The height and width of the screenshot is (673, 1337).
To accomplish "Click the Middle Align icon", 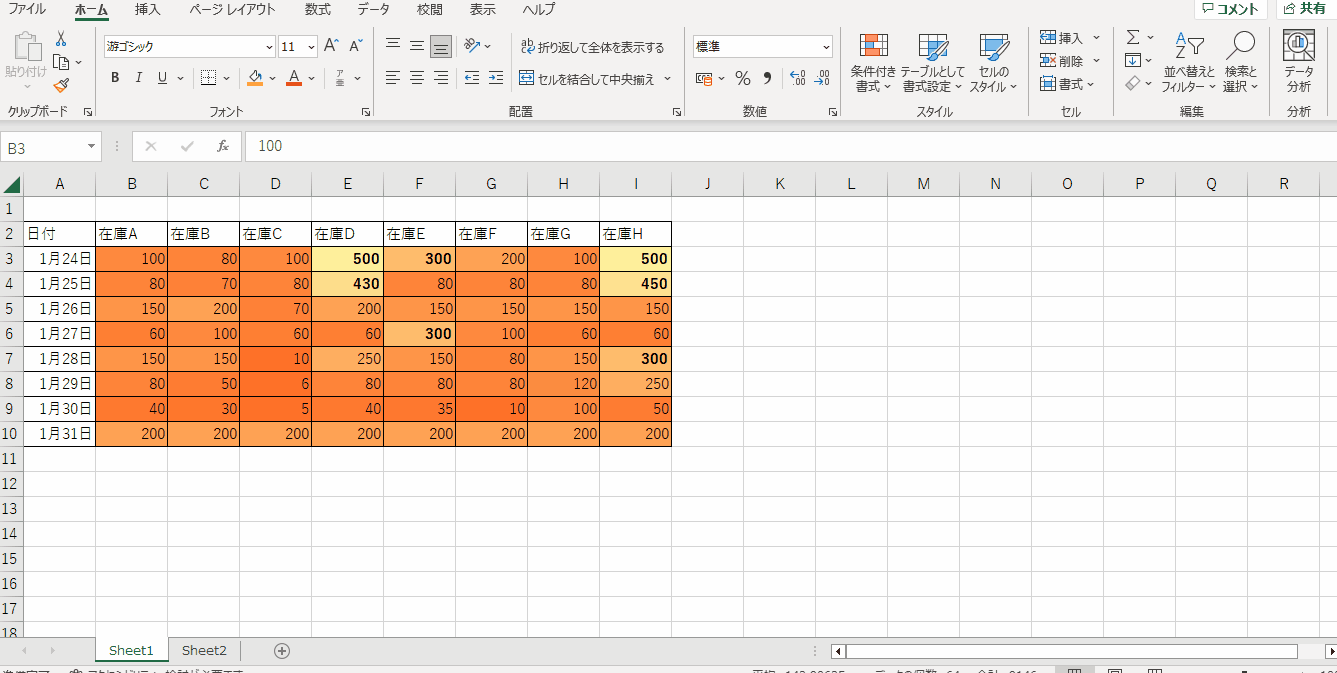I will pyautogui.click(x=417, y=46).
